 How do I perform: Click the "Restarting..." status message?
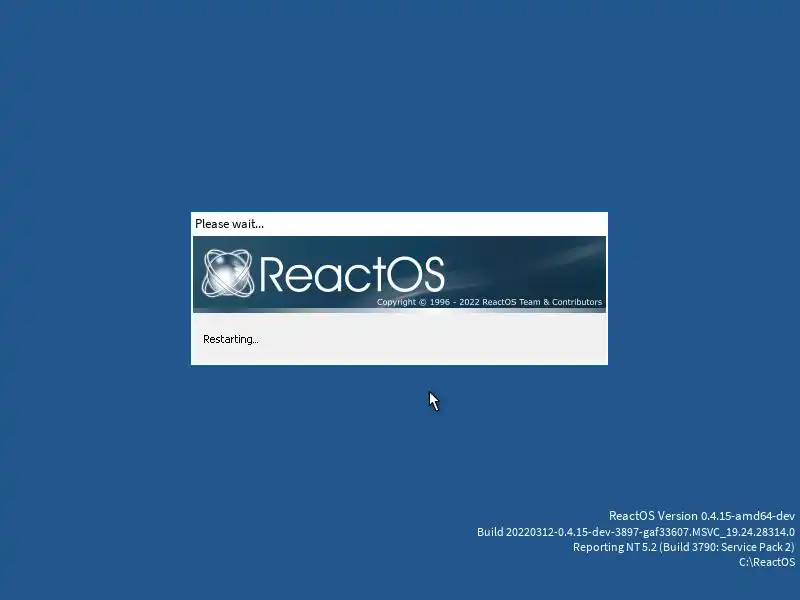coord(231,339)
